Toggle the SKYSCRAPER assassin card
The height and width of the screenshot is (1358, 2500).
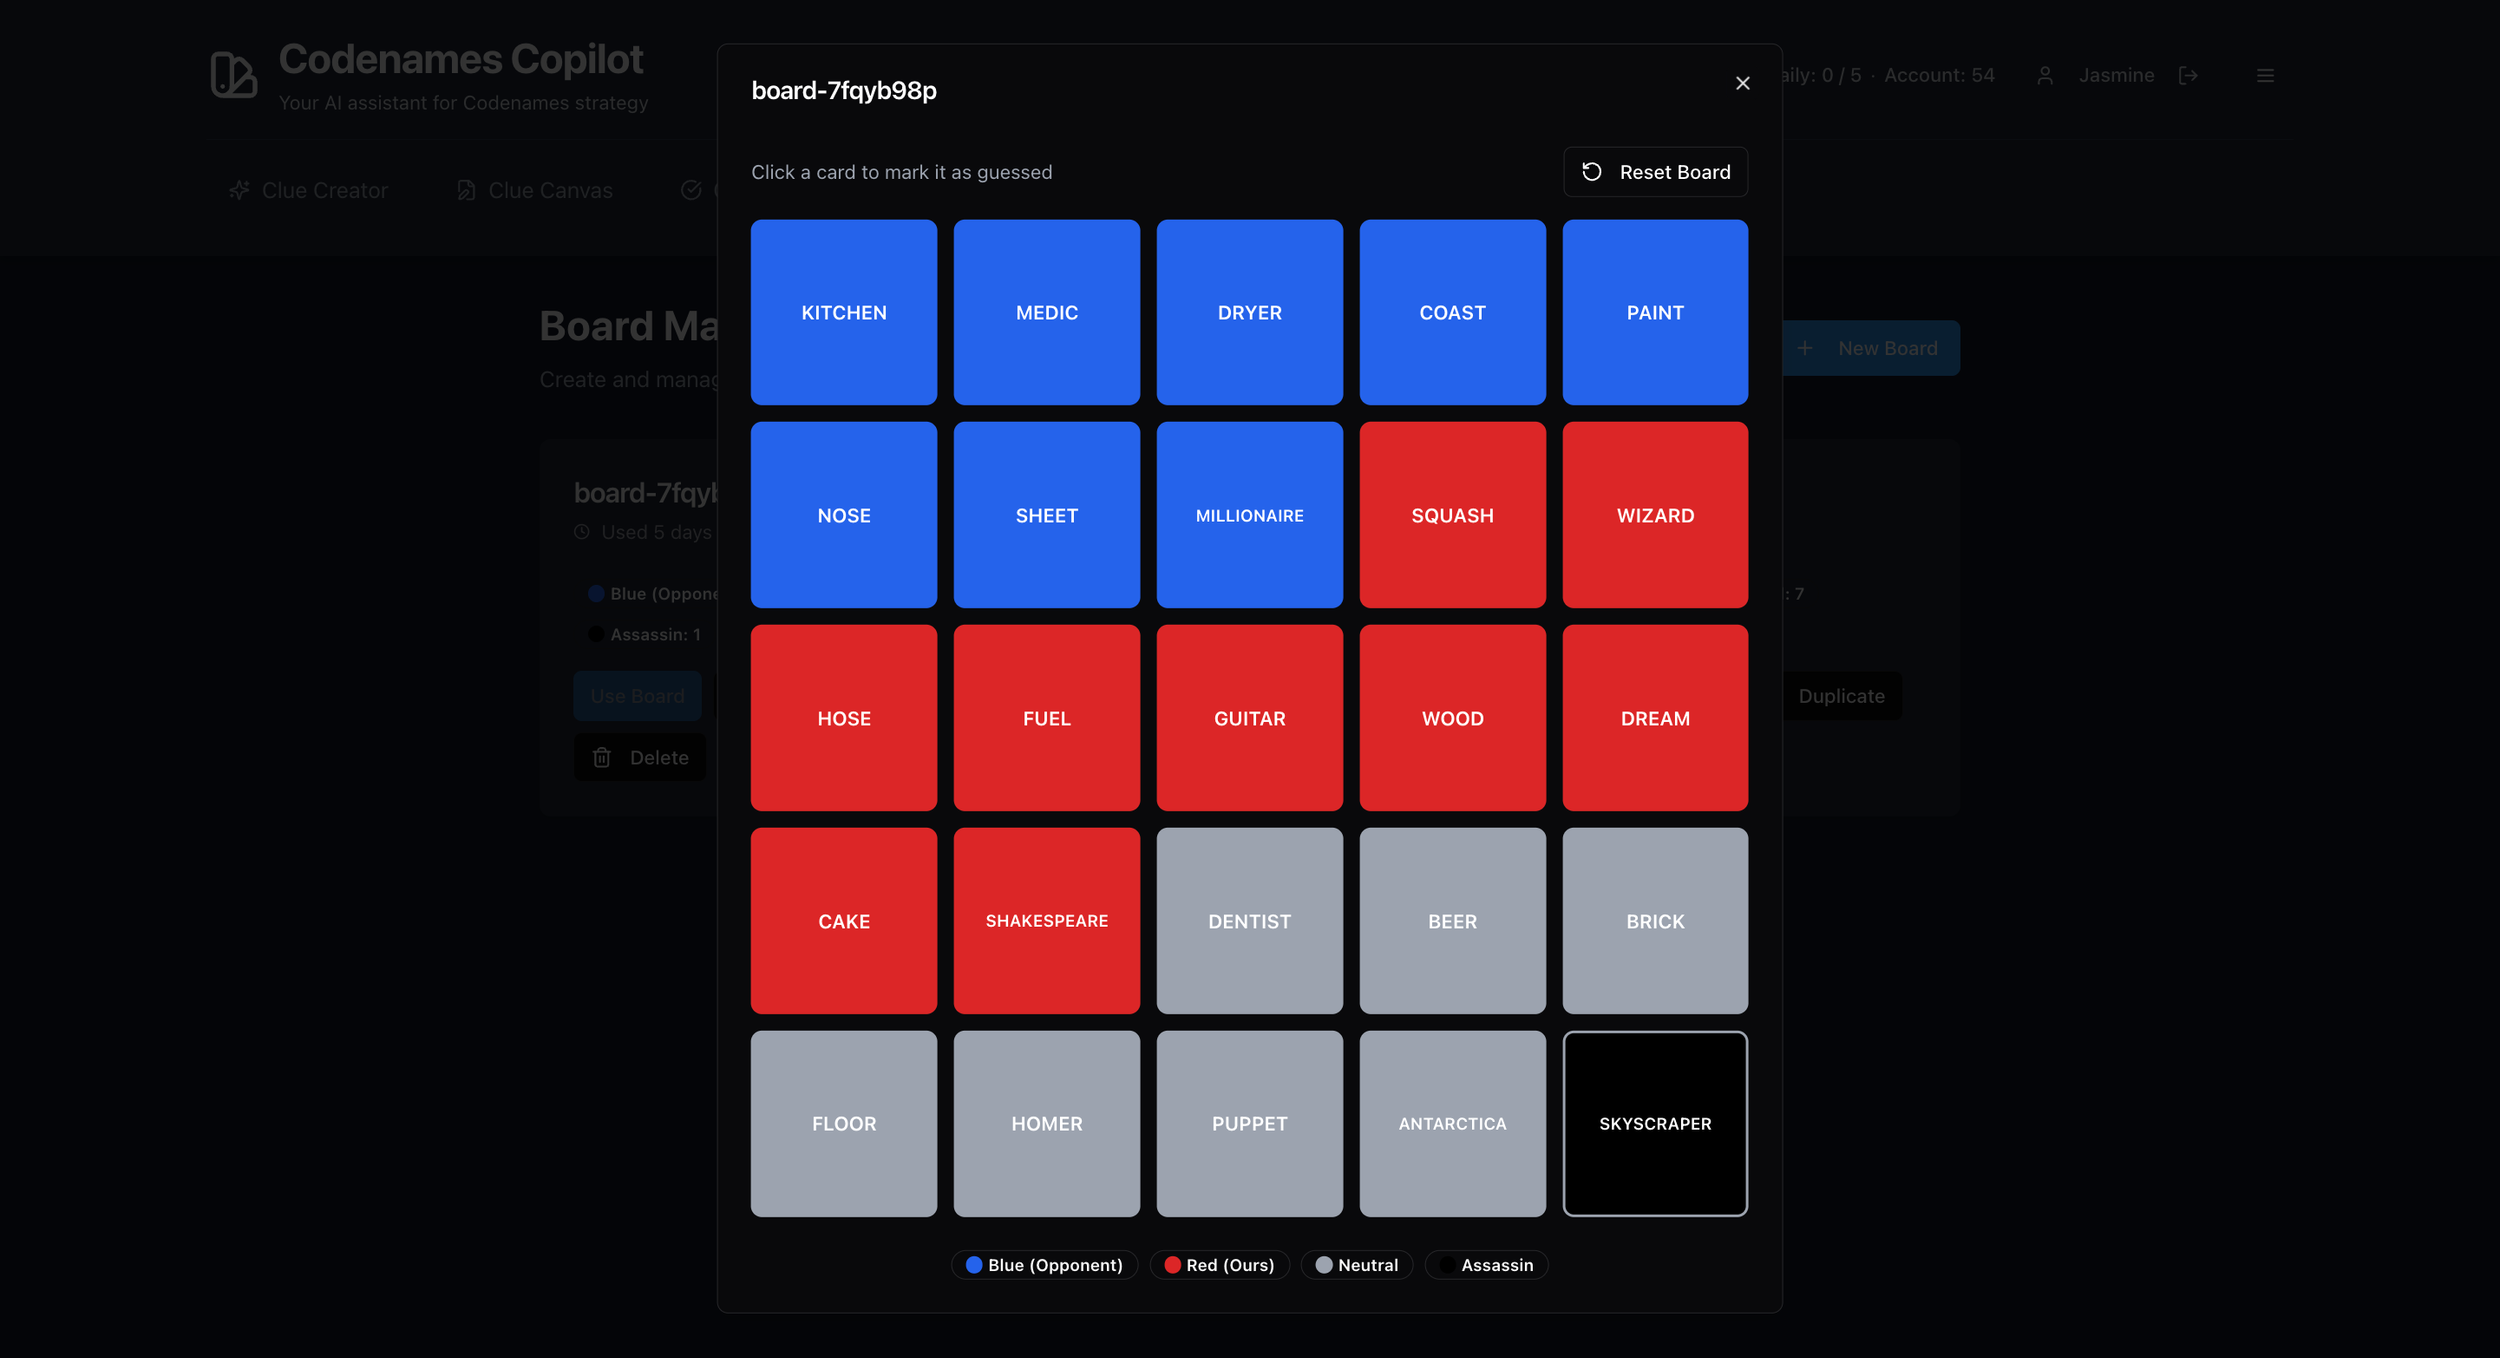1654,1123
